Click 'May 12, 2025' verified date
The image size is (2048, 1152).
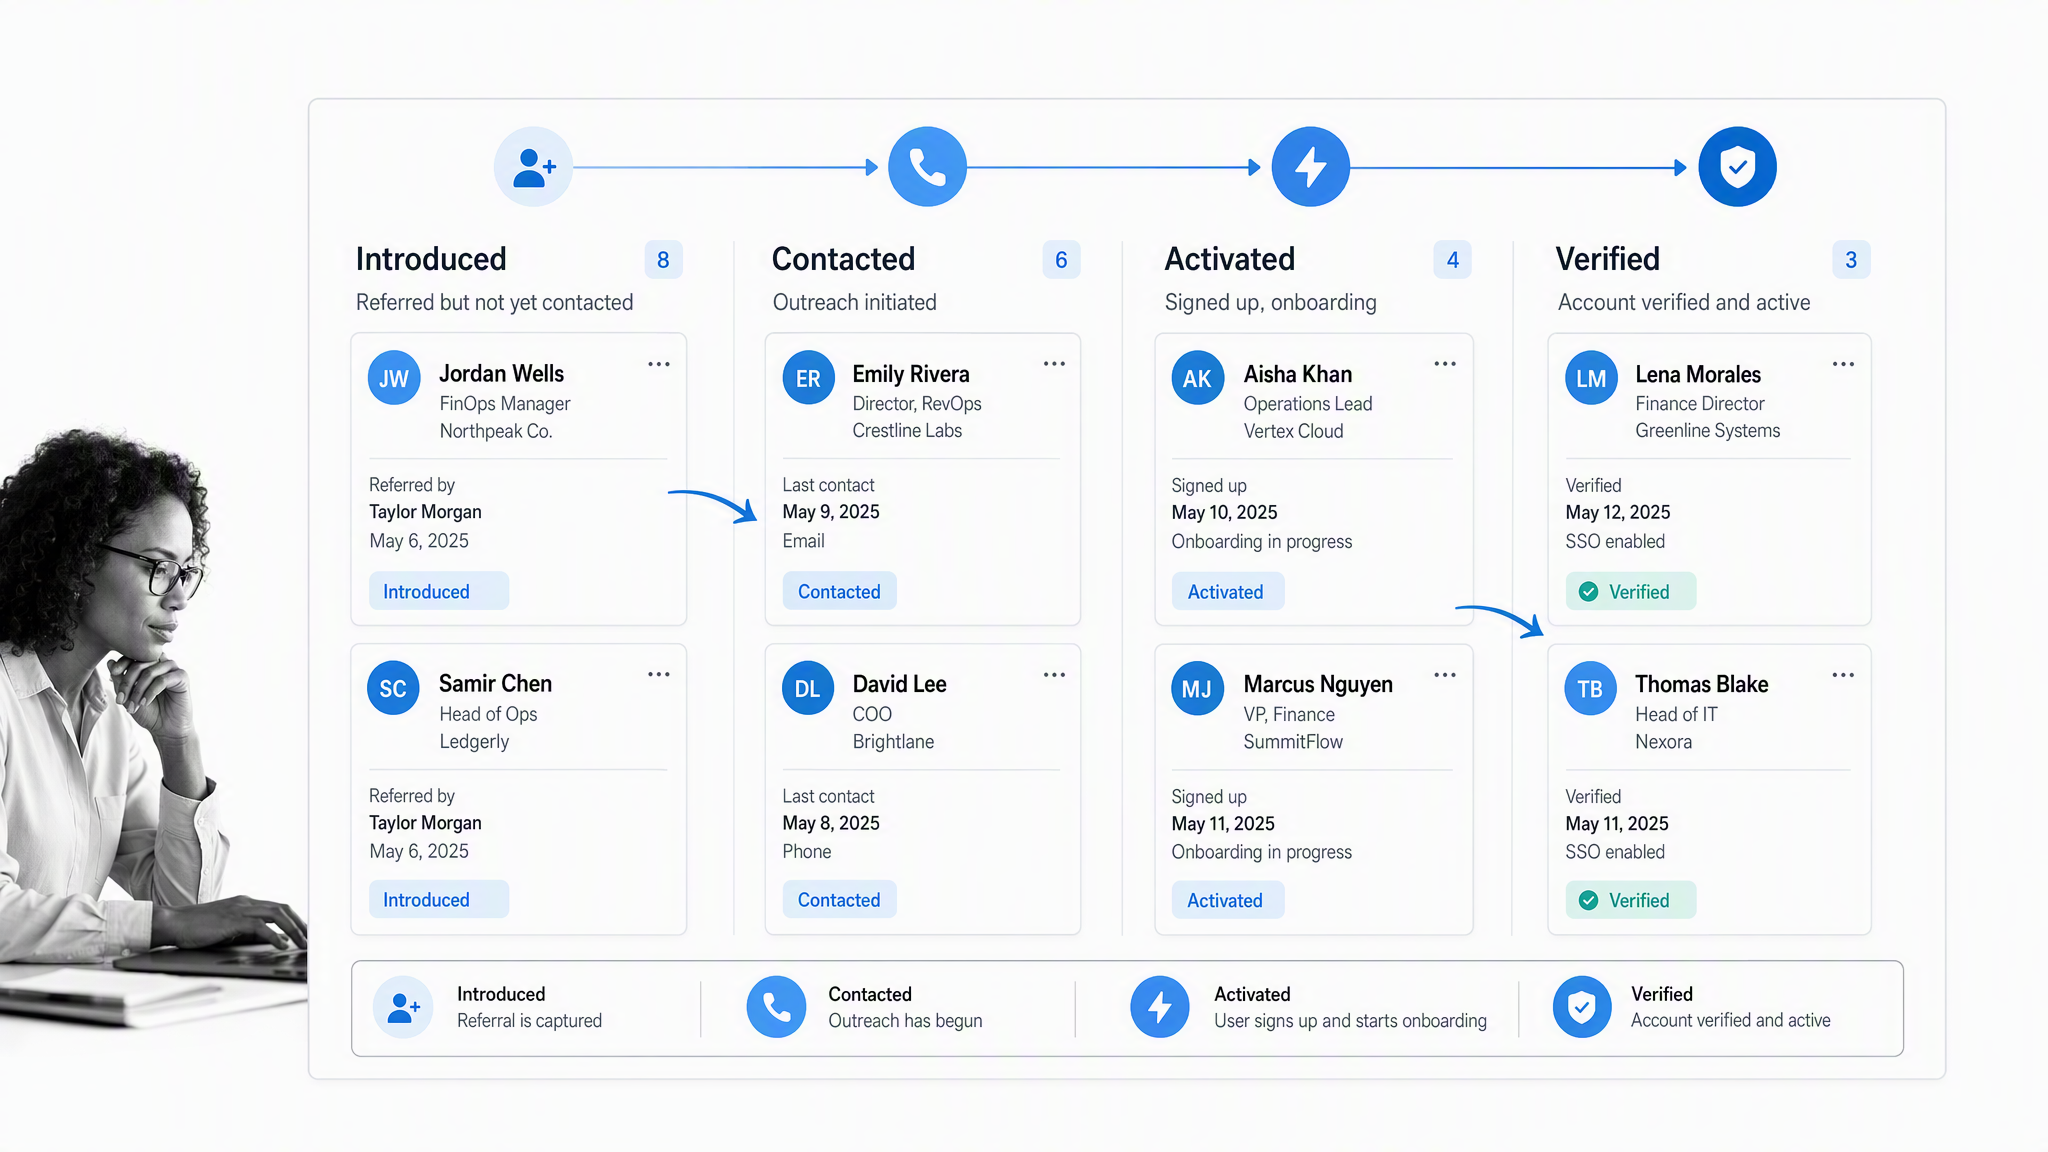point(1617,512)
